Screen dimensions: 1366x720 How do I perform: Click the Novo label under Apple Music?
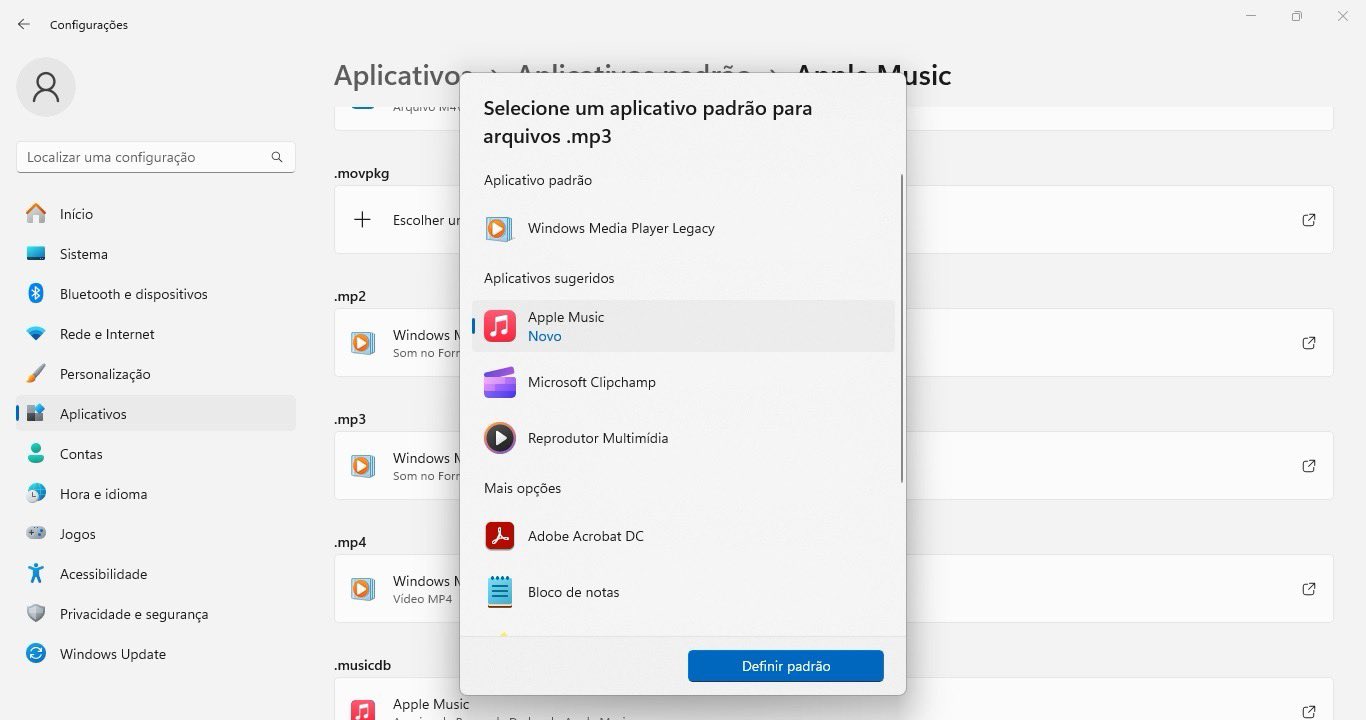coord(545,336)
